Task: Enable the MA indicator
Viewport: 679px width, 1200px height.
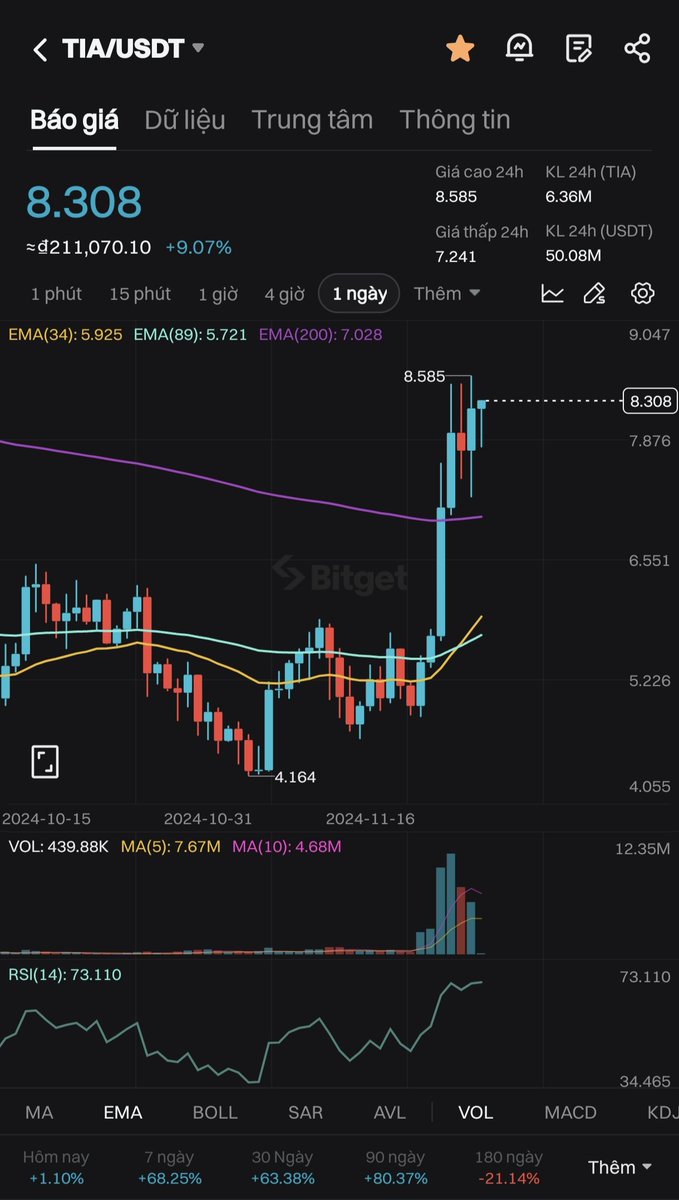Action: [x=39, y=1112]
